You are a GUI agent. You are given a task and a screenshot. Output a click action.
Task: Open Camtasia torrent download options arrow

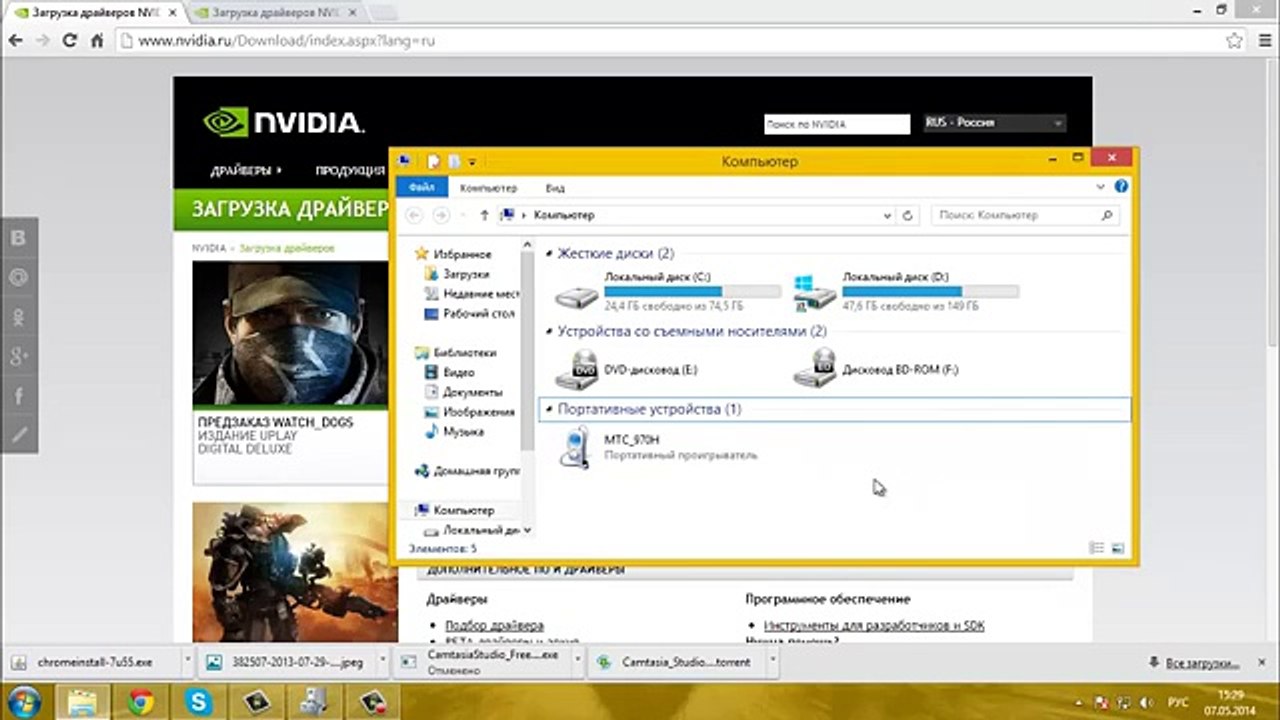pyautogui.click(x=773, y=662)
